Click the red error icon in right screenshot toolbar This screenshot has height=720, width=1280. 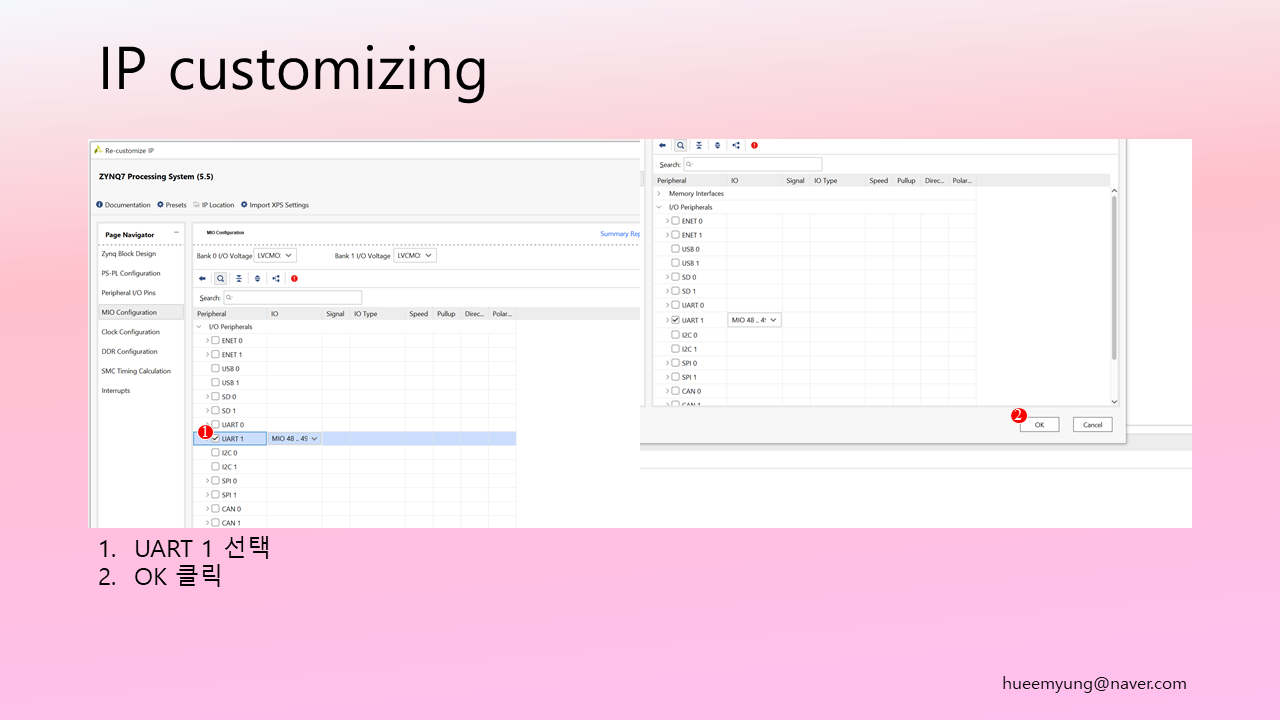[754, 145]
